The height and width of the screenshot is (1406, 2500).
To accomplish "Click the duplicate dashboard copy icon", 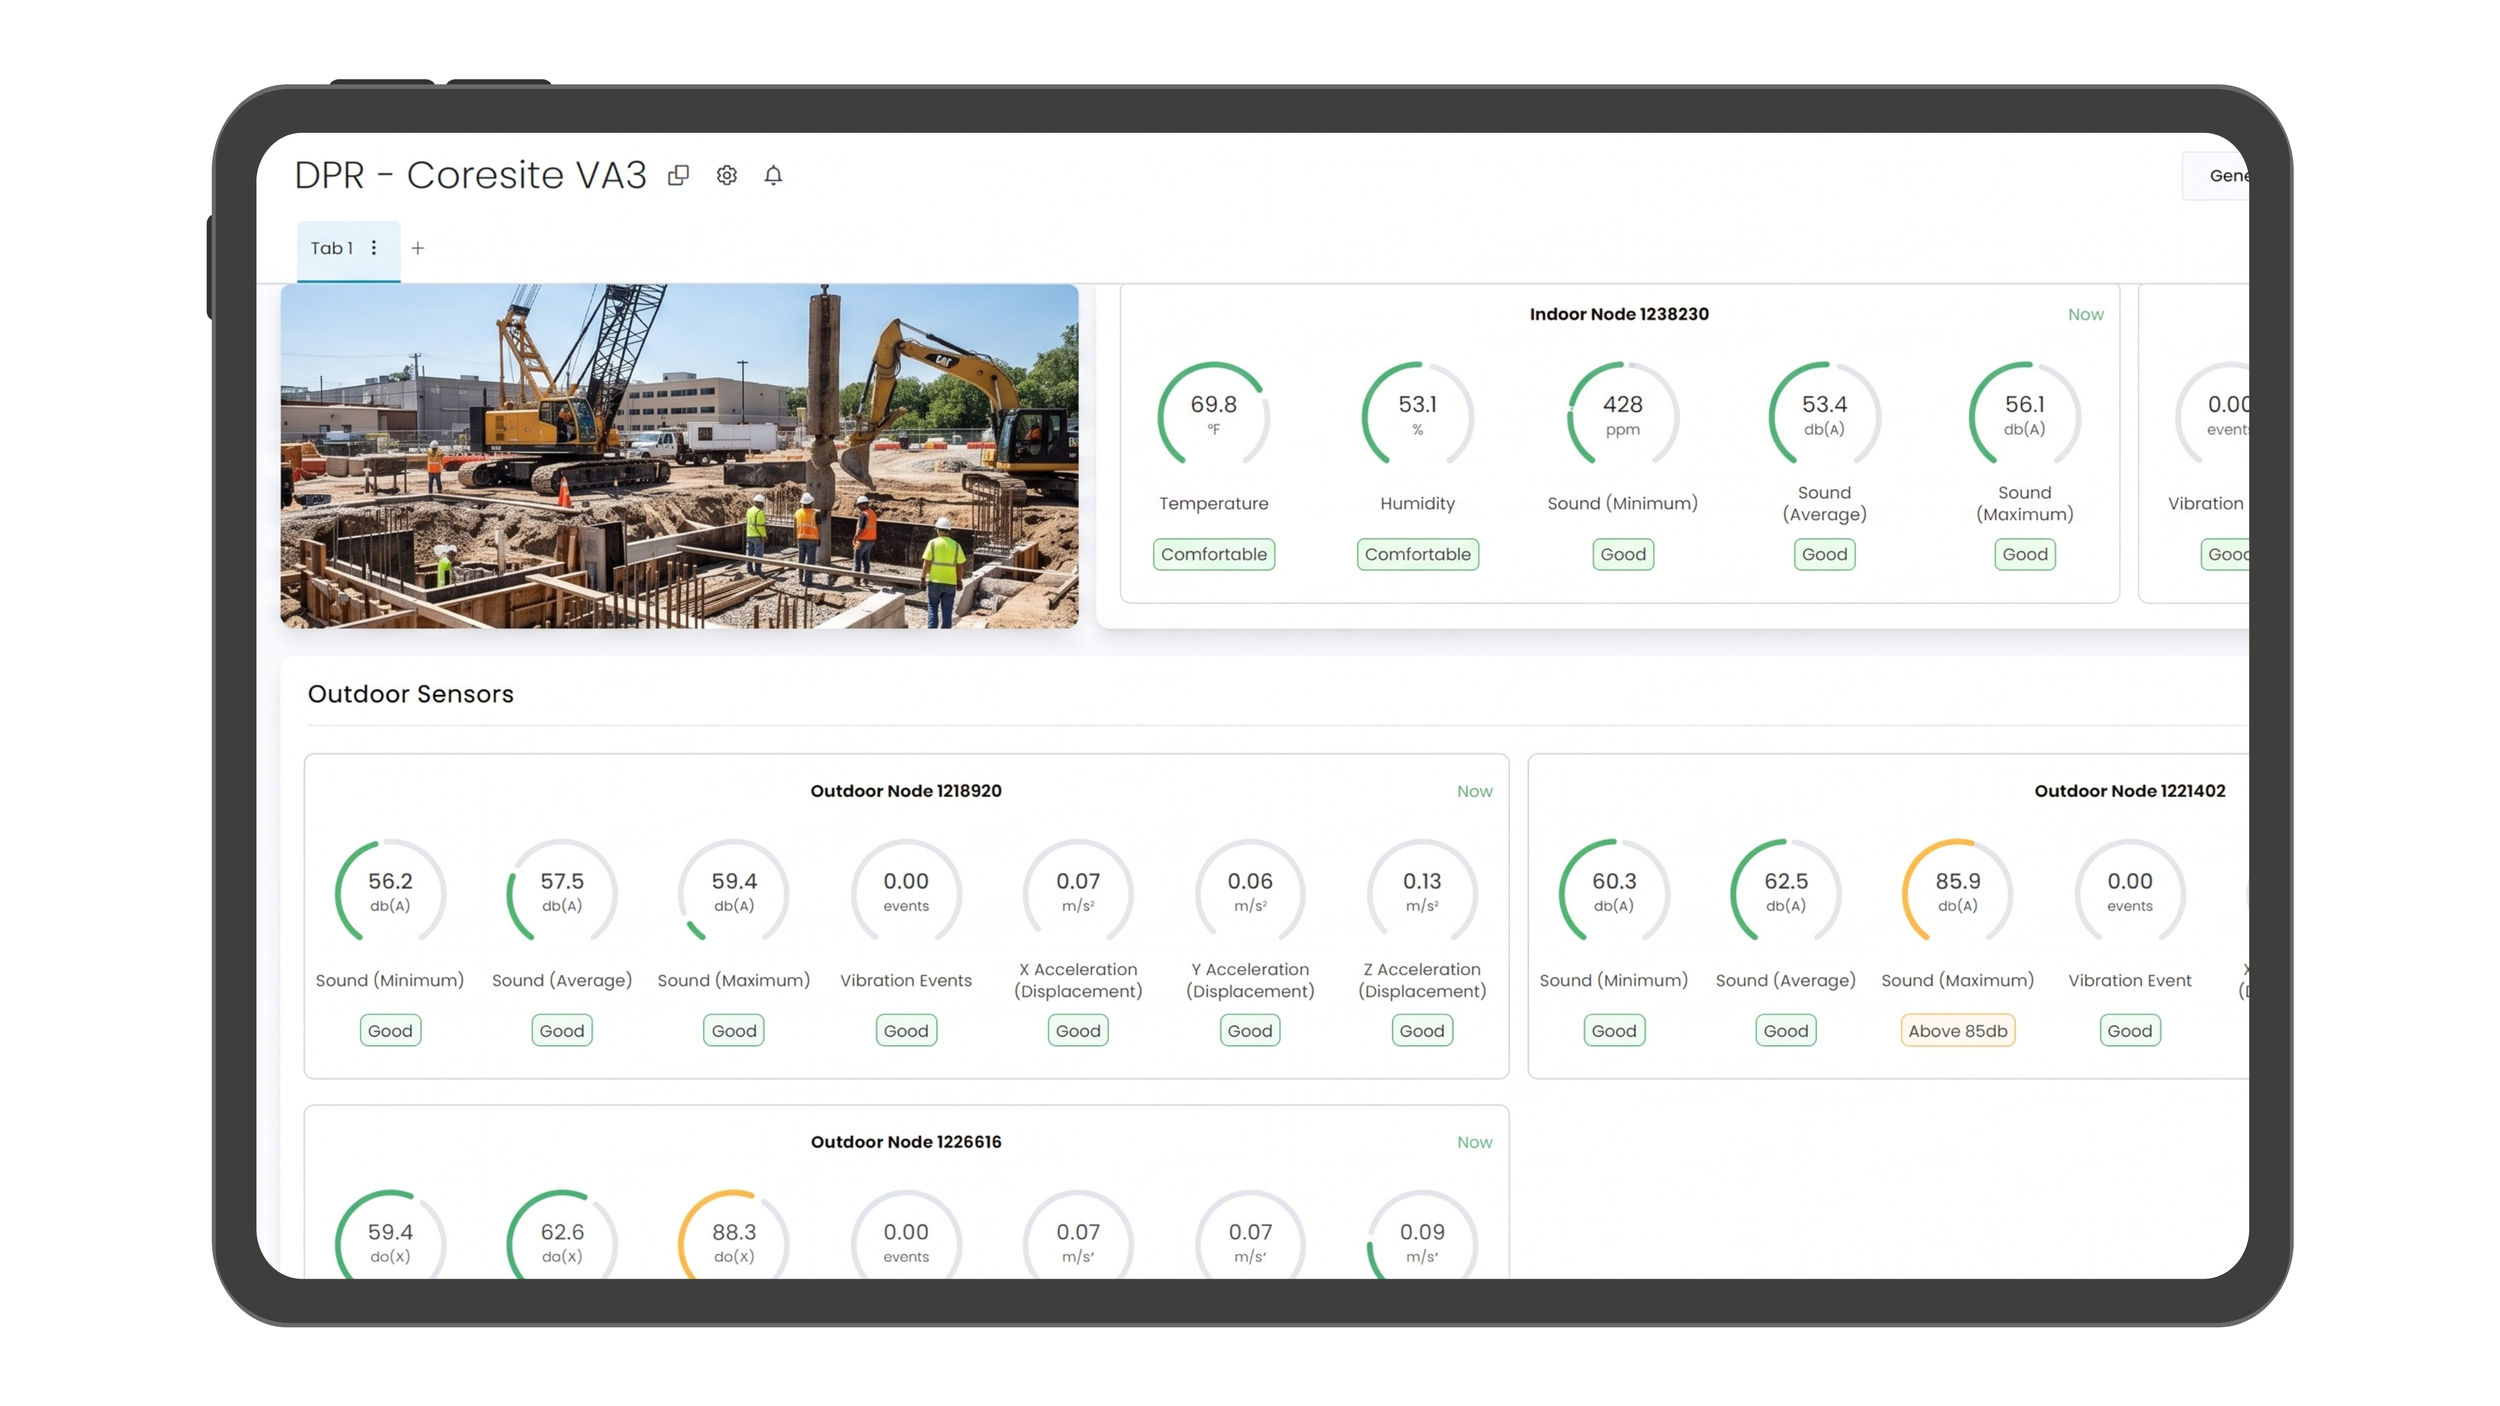I will [678, 175].
